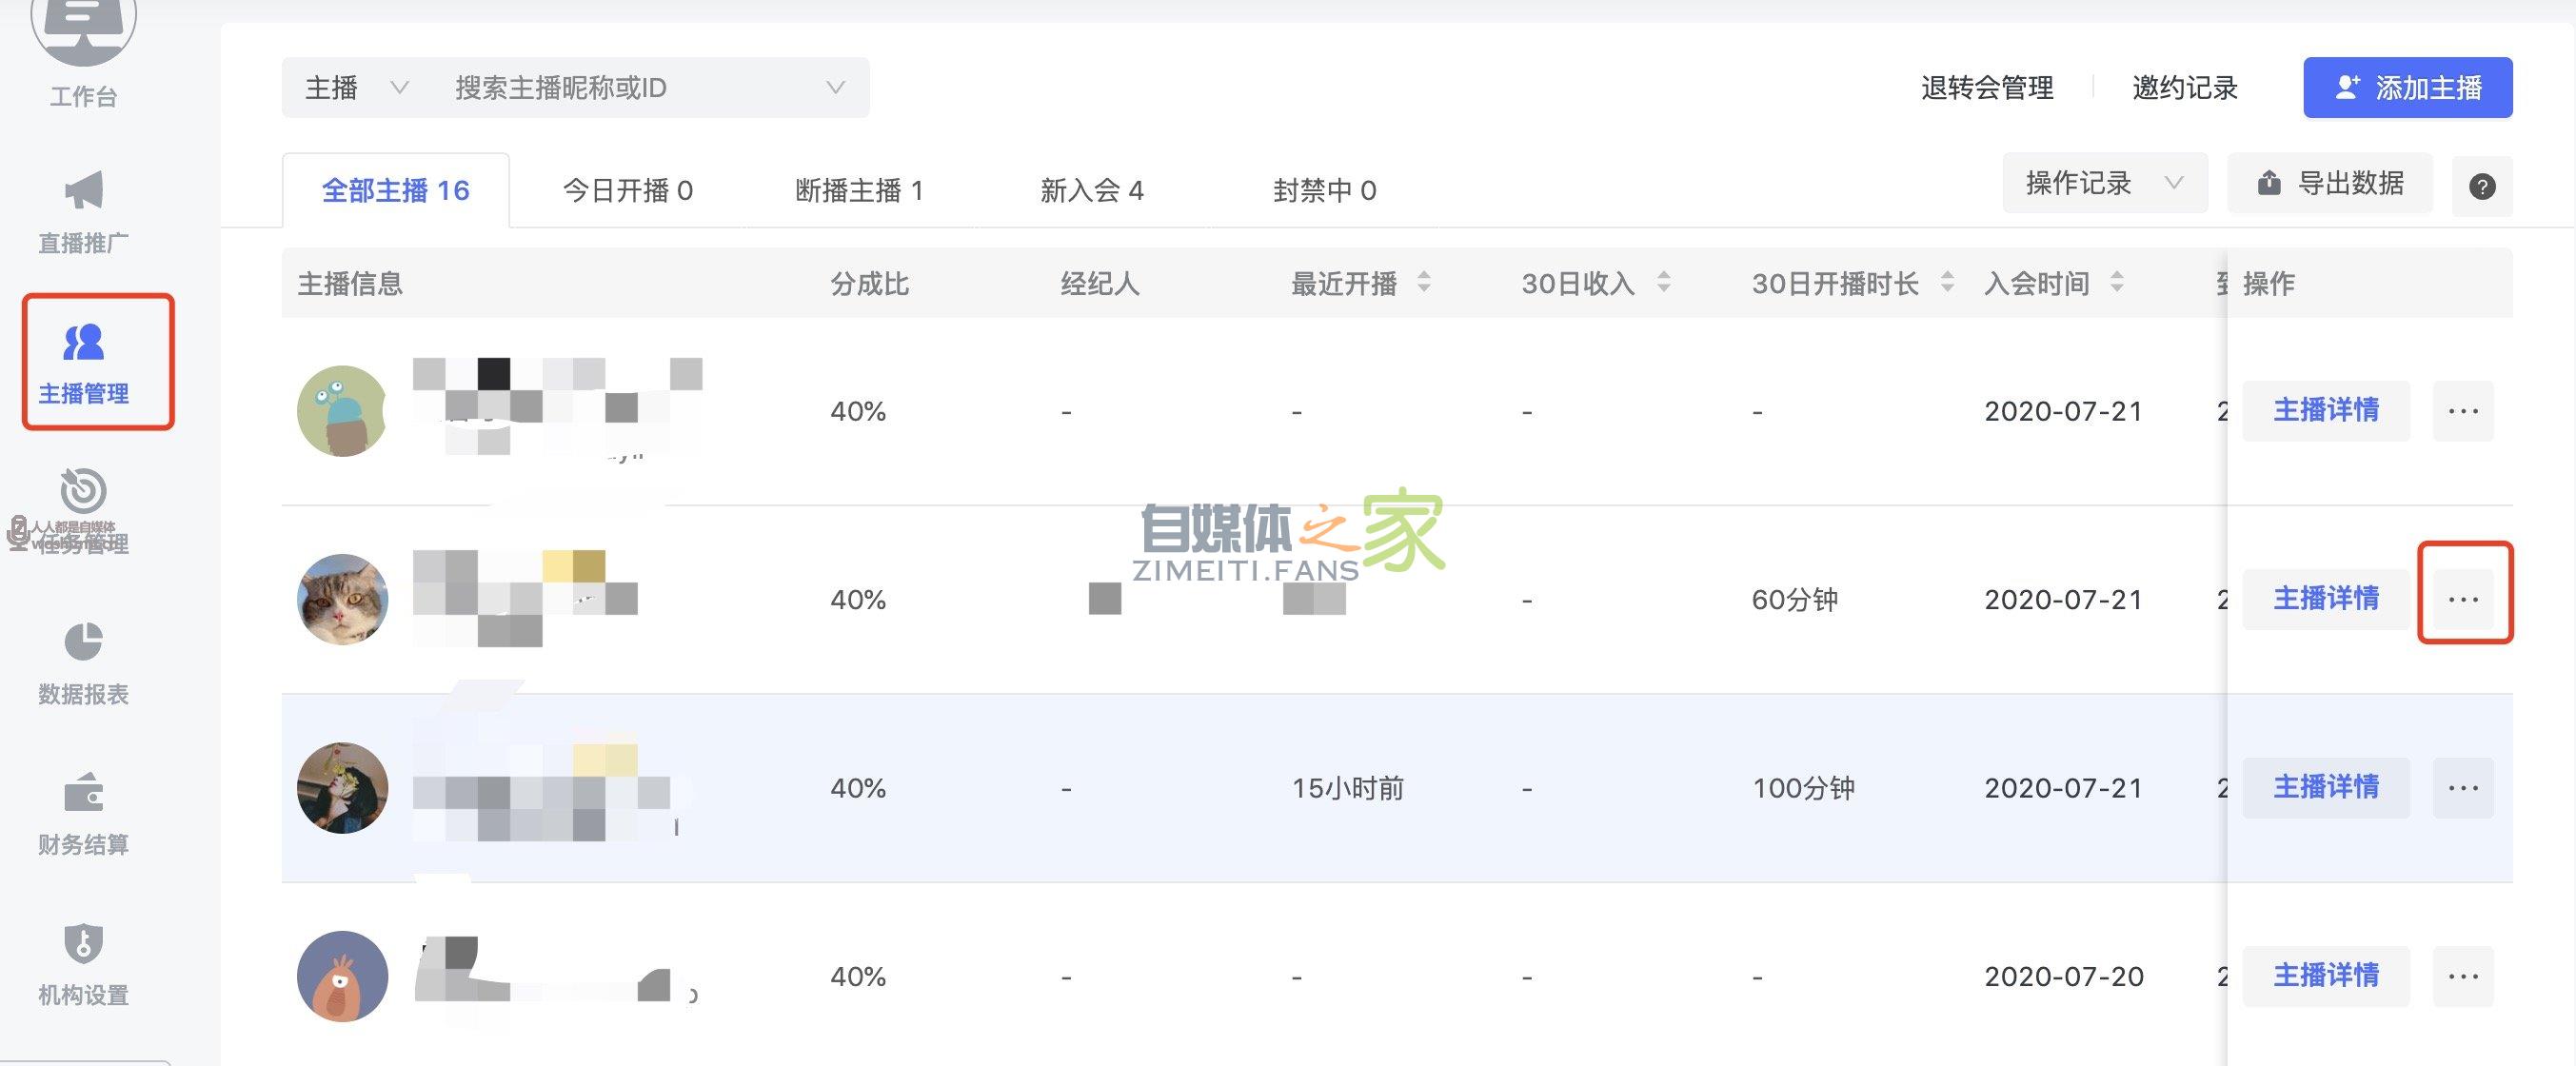Open 任务管理 target sidebar icon
This screenshot has width=2576, height=1066.
pyautogui.click(x=83, y=492)
